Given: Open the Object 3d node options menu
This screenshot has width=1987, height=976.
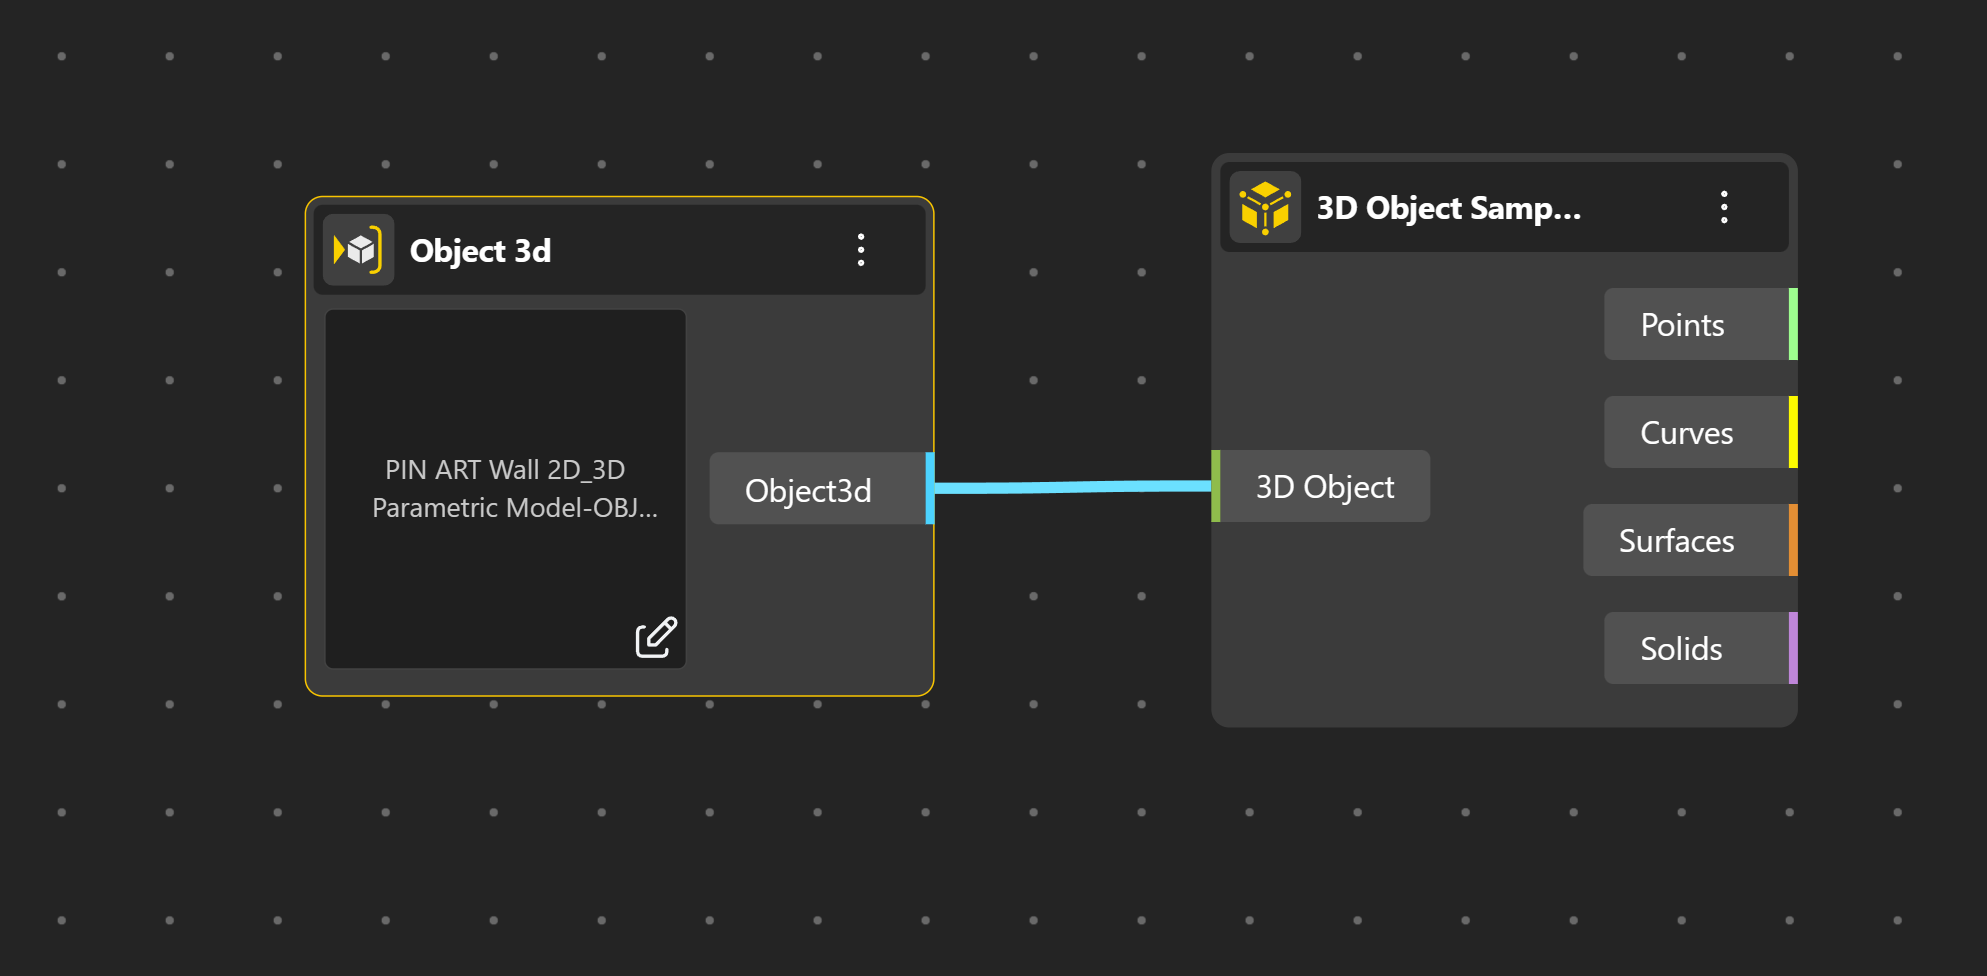Looking at the screenshot, I should [x=860, y=250].
